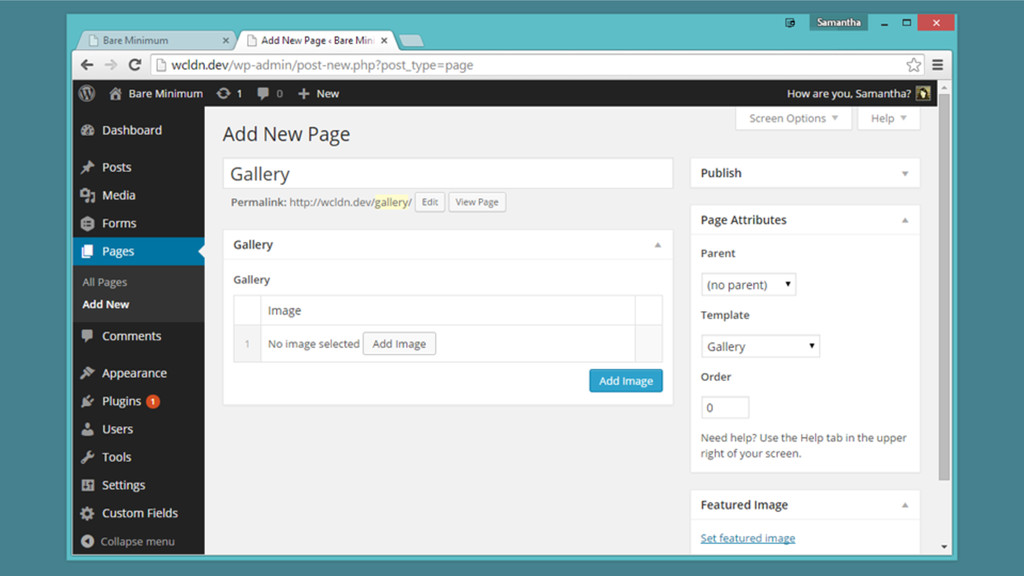Click the blue Add Image button
Screen dimensions: 1024x576
coord(626,381)
